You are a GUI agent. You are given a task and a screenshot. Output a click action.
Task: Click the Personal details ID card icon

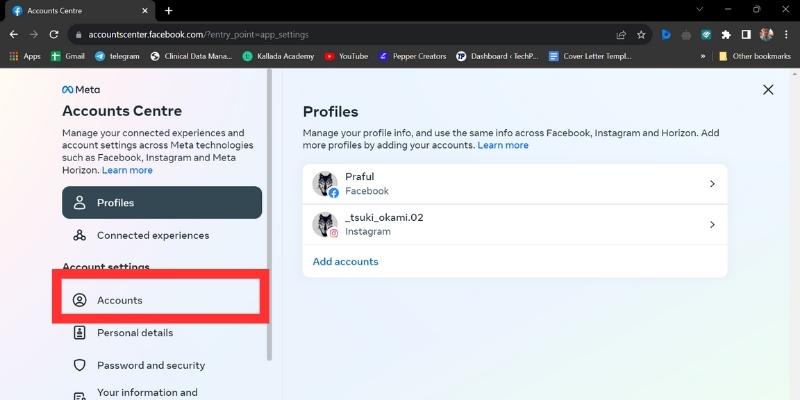point(80,333)
